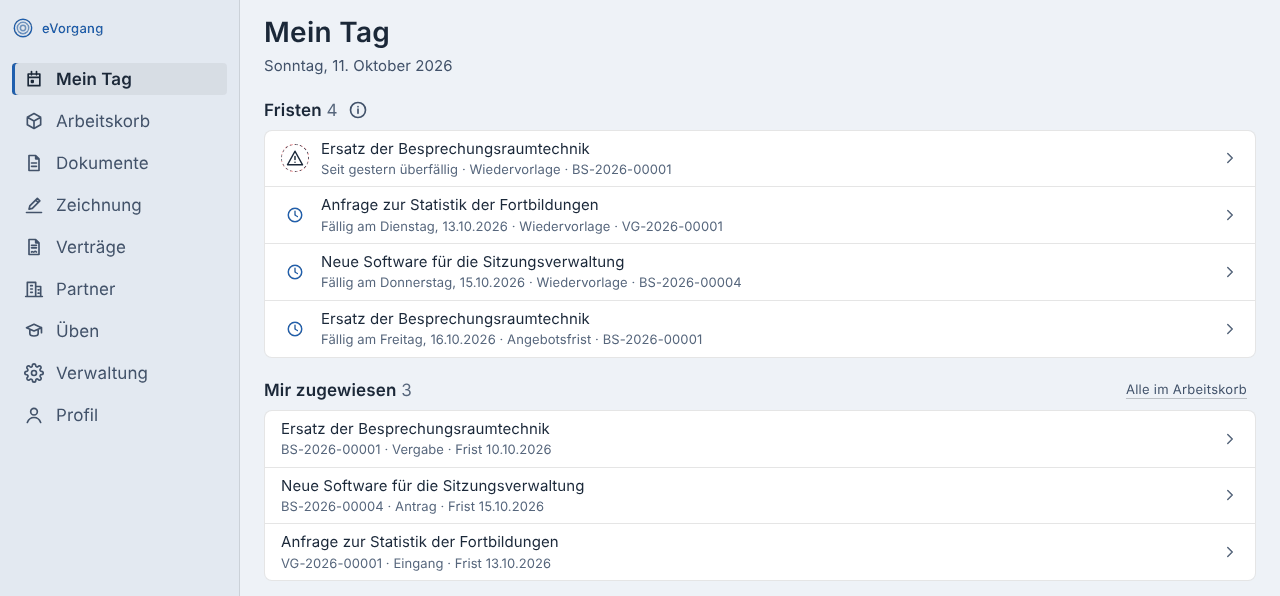Click the Fristen section heading
1280x596 pixels.
tap(293, 110)
